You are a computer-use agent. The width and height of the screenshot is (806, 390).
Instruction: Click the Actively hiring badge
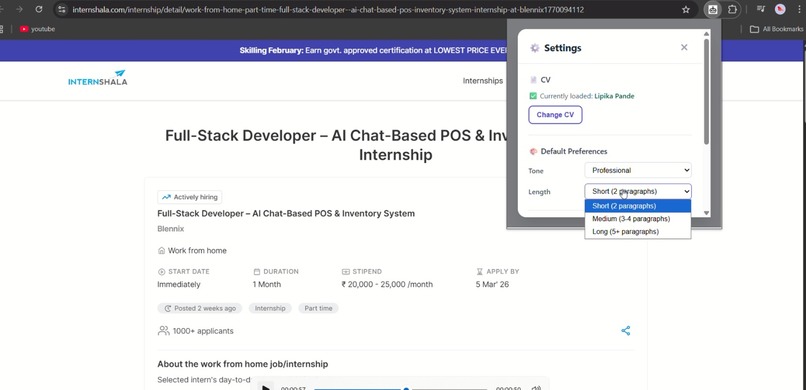point(190,197)
